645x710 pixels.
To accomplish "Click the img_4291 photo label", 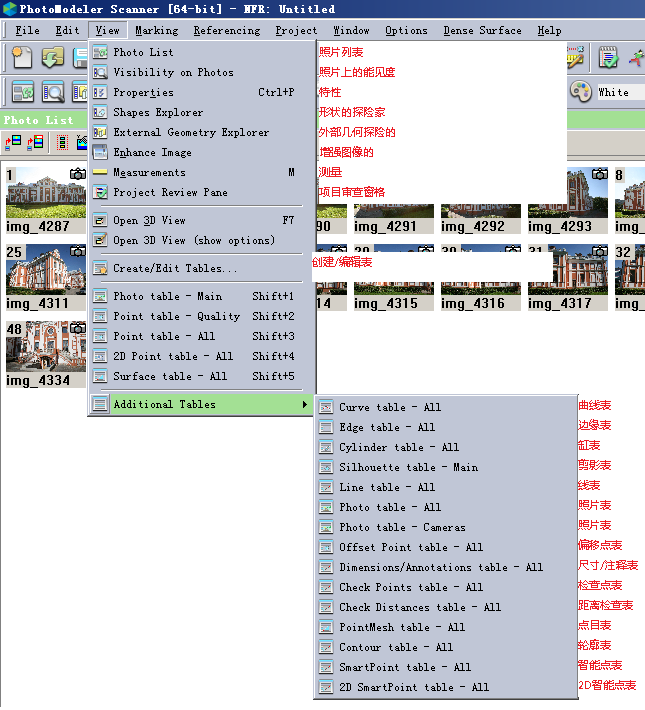I will pyautogui.click(x=385, y=226).
